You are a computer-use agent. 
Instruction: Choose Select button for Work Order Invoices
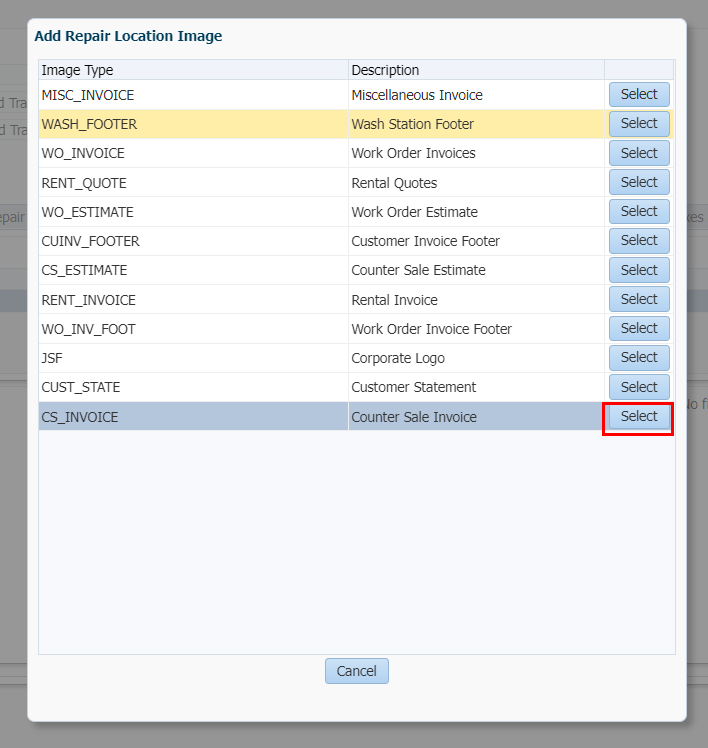pyautogui.click(x=639, y=153)
